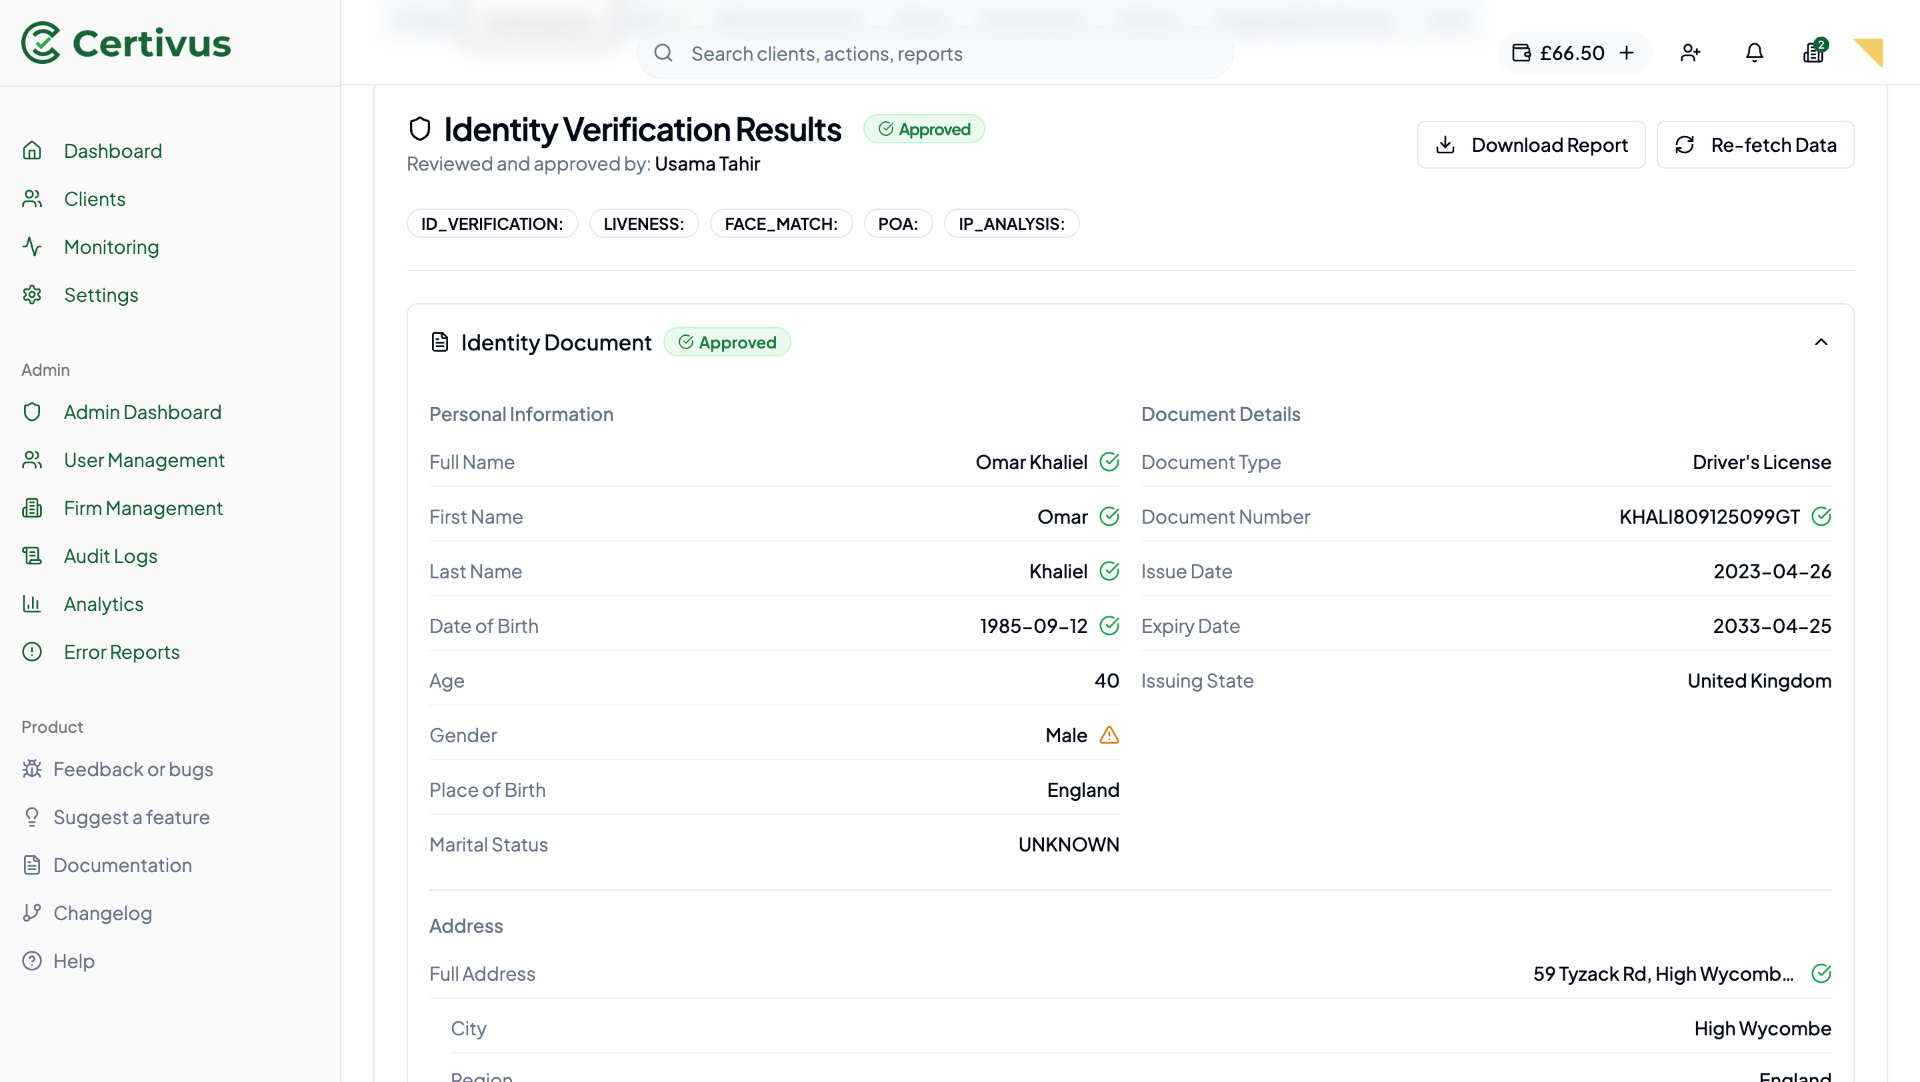Click Download Report button
The image size is (1920, 1082).
click(x=1531, y=145)
